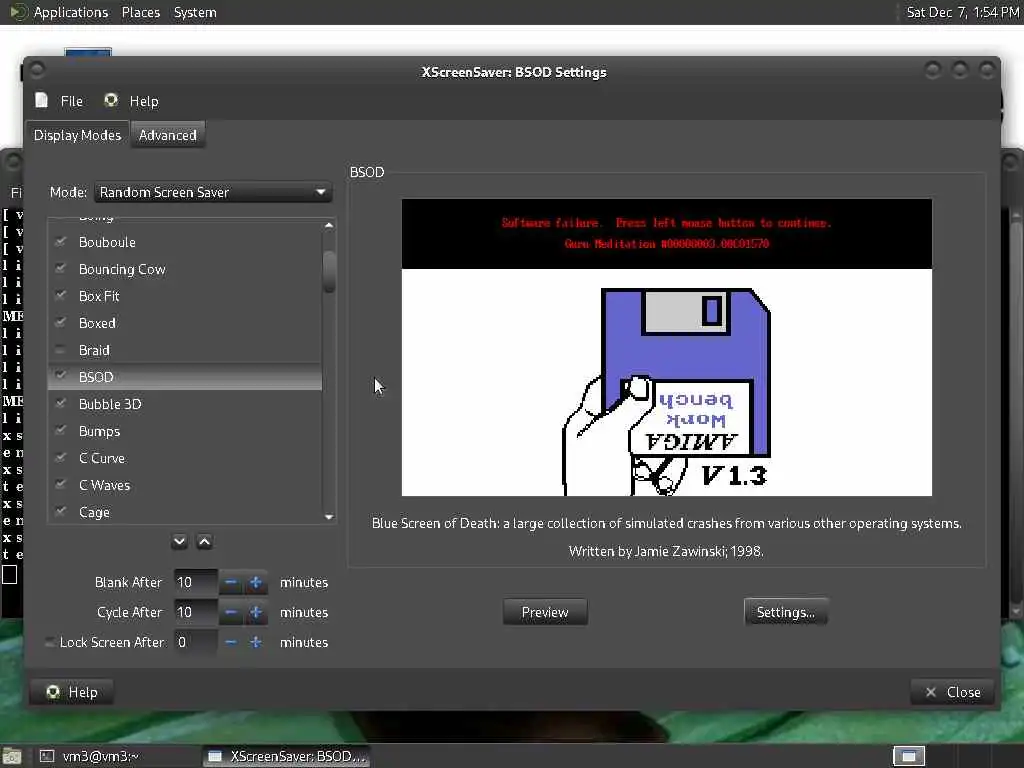
Task: Switch to the Advanced tab
Action: tap(168, 135)
